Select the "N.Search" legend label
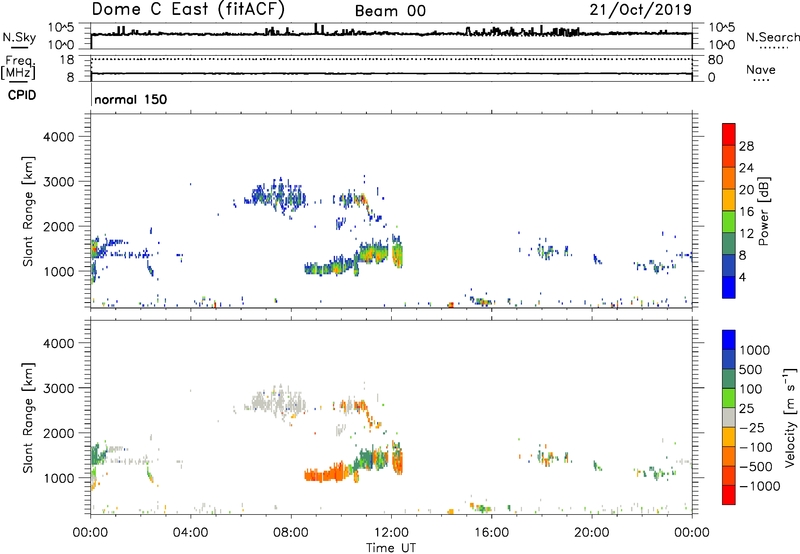The width and height of the screenshot is (800, 554). pos(772,37)
